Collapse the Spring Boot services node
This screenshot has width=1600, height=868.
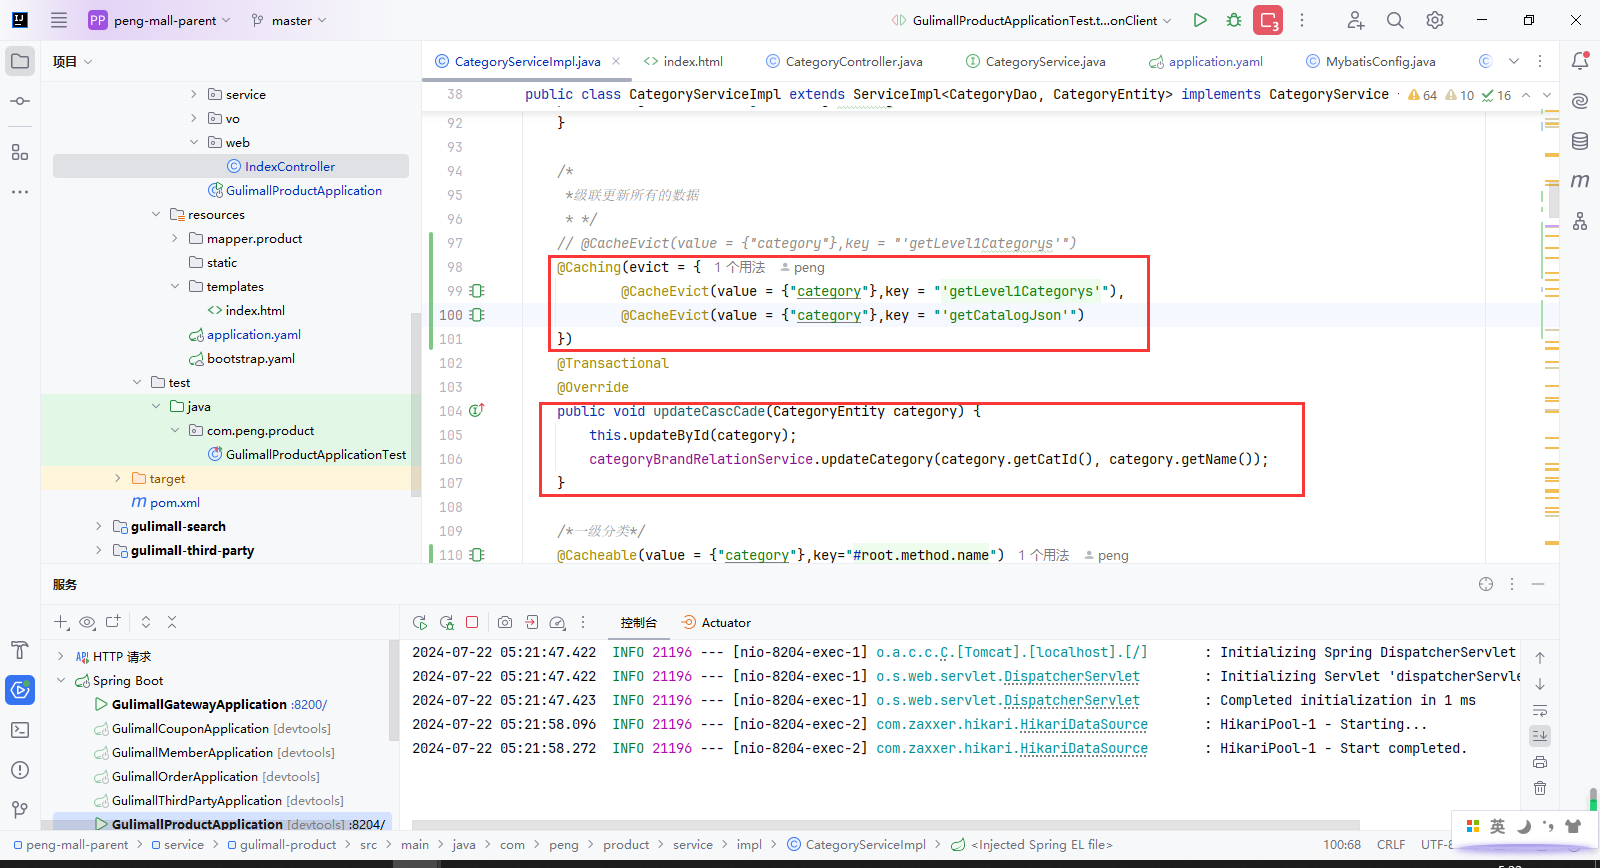point(61,680)
